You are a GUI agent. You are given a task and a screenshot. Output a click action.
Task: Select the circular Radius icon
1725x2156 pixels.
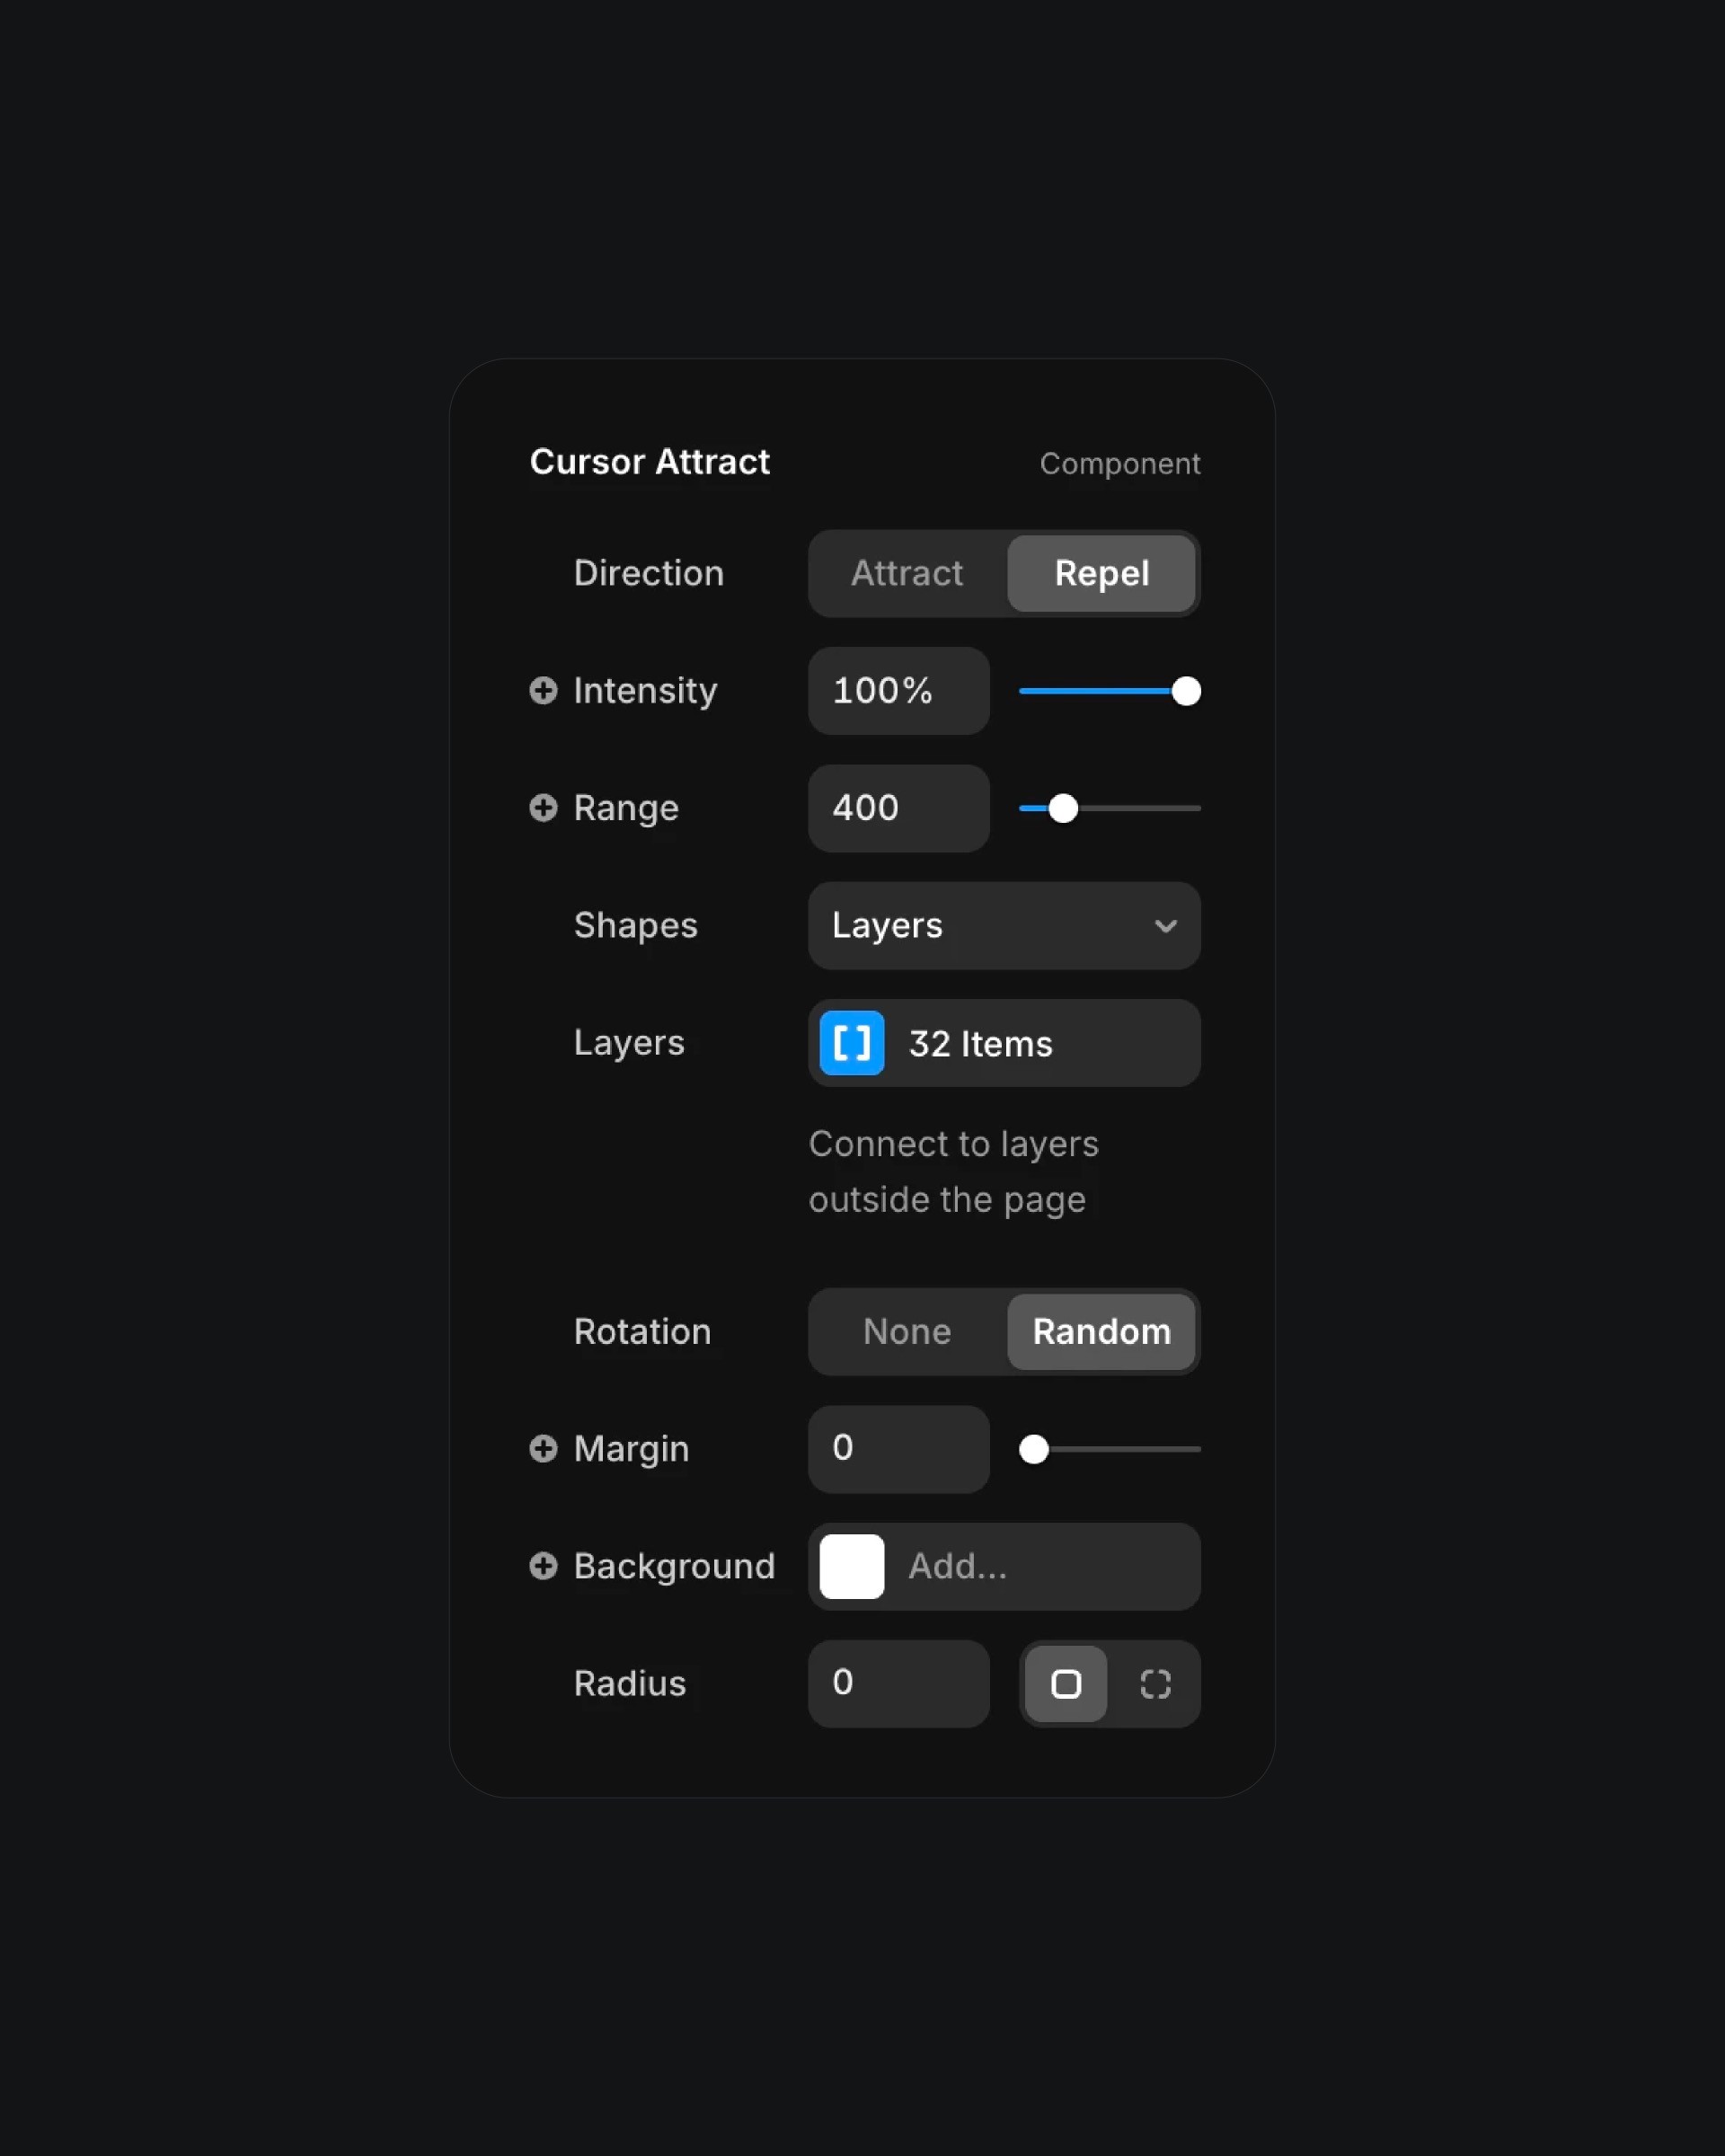click(1154, 1684)
